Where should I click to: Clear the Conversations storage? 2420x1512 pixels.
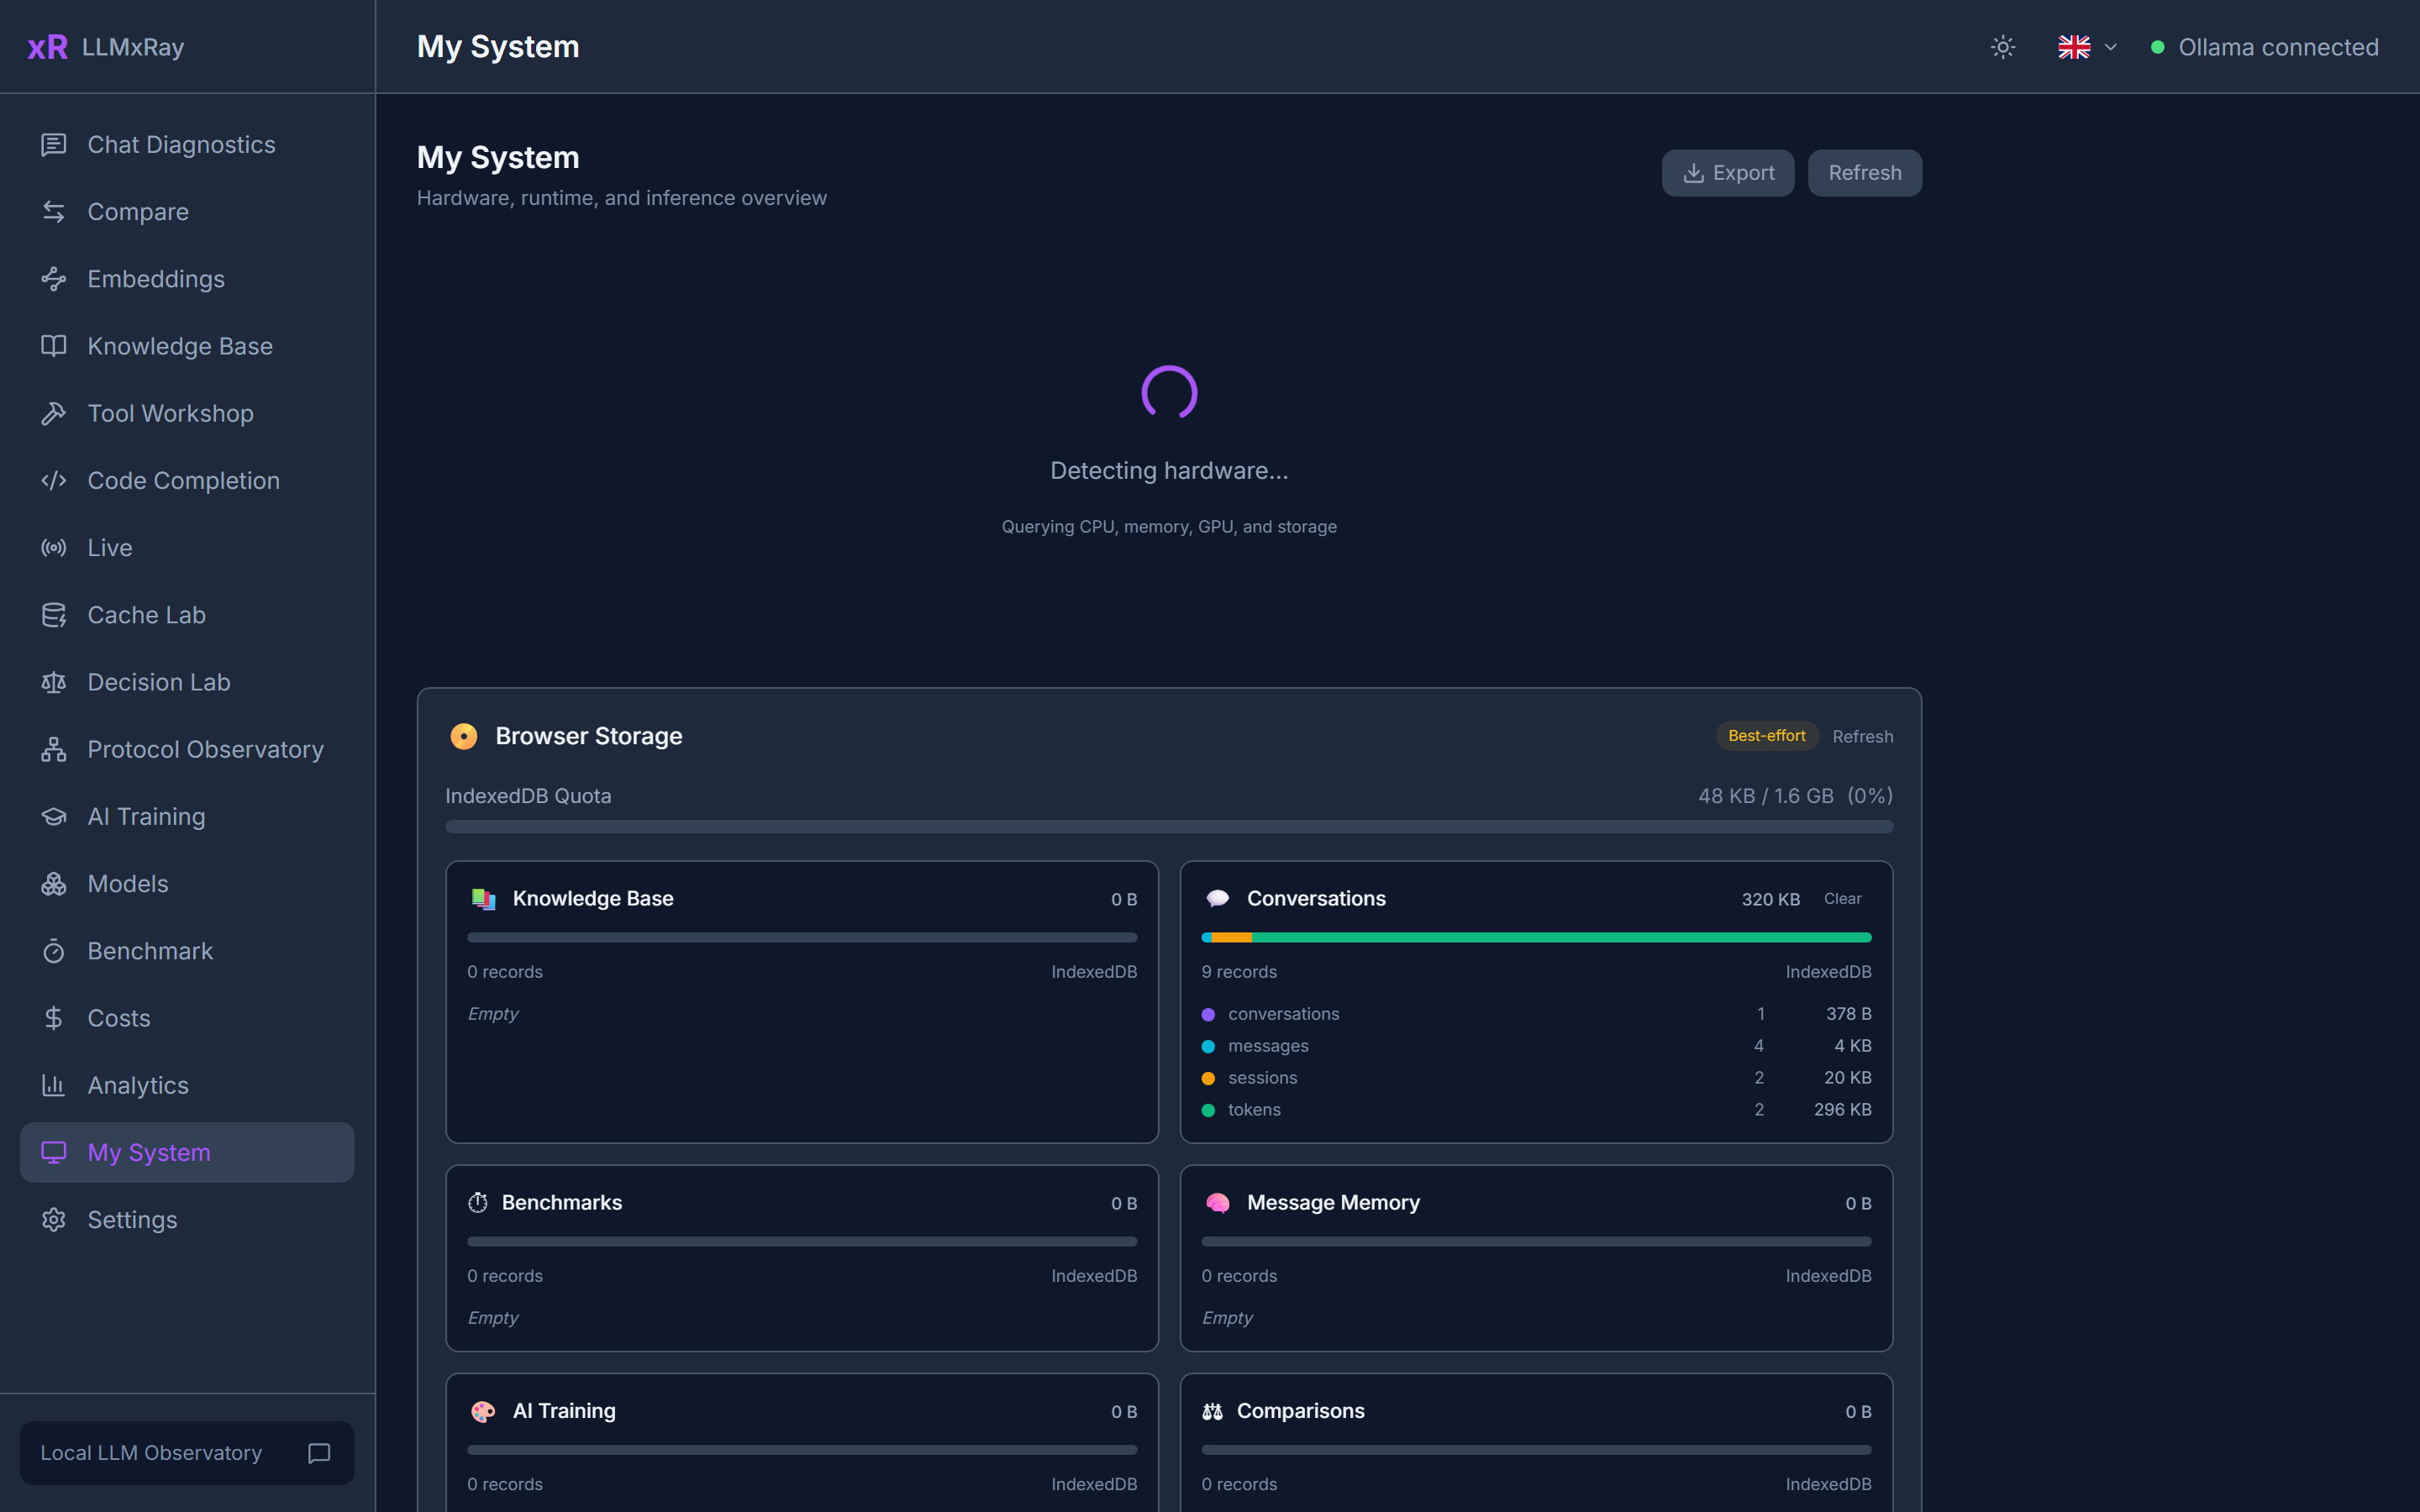coord(1842,899)
